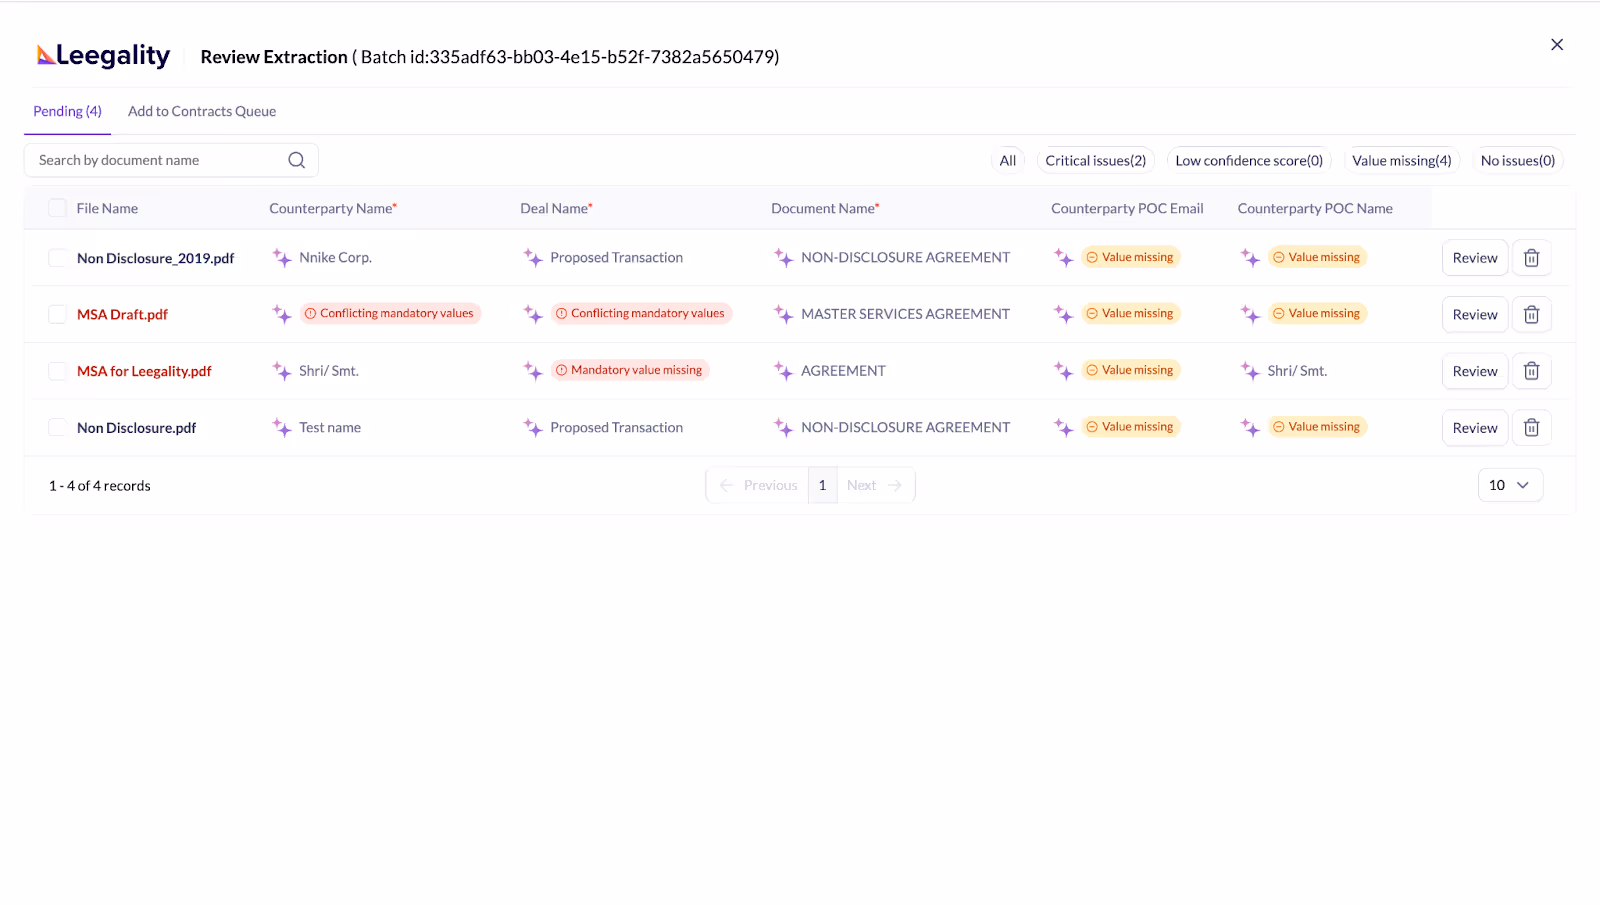
Task: Select checkbox for MSA Draft.pdf
Action: point(58,315)
